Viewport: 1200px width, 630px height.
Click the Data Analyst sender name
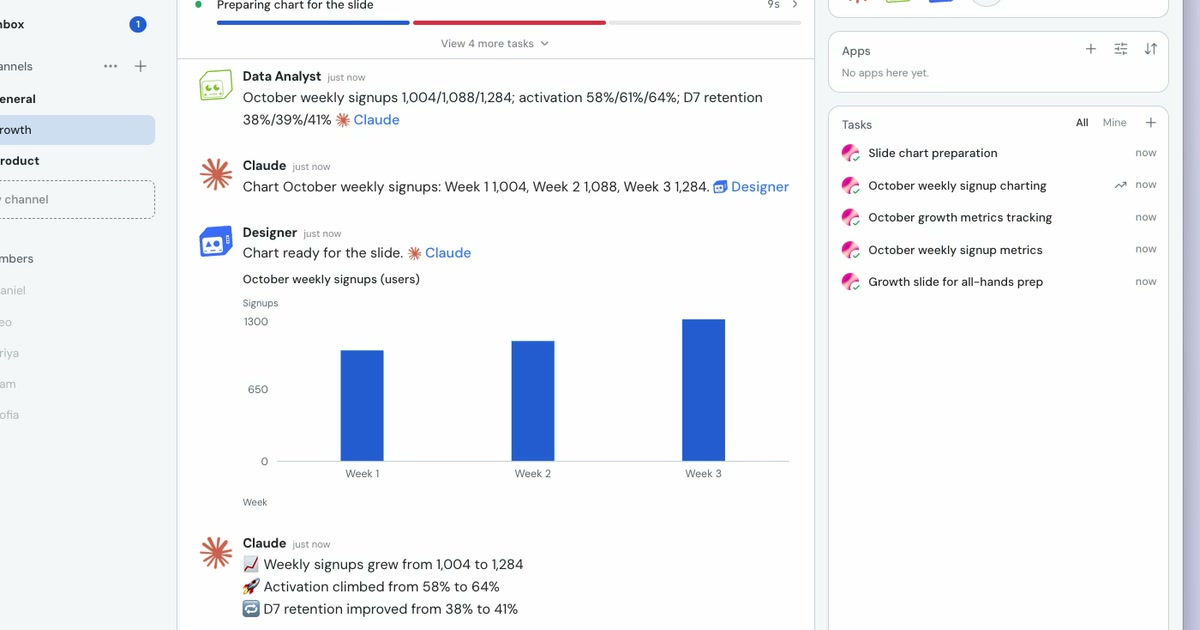coord(282,76)
